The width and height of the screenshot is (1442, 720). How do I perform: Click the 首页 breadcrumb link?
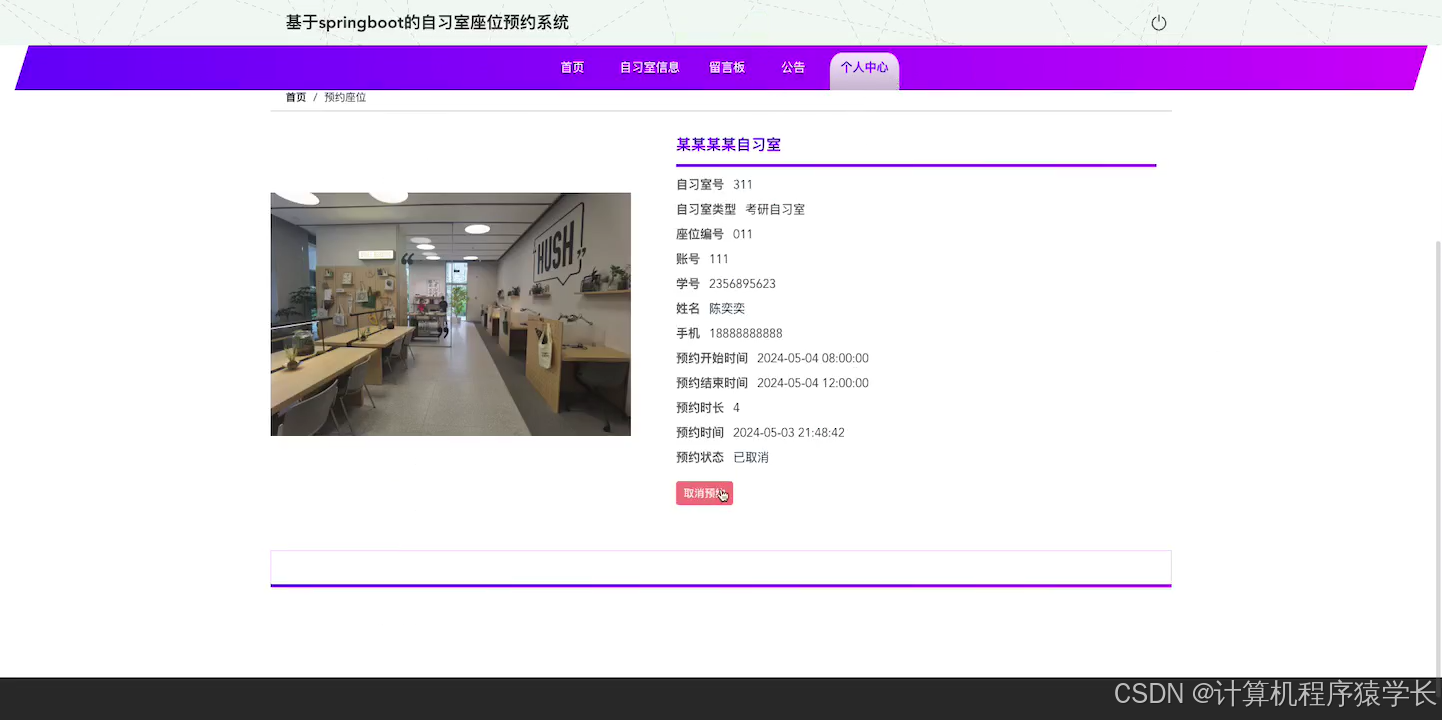295,96
